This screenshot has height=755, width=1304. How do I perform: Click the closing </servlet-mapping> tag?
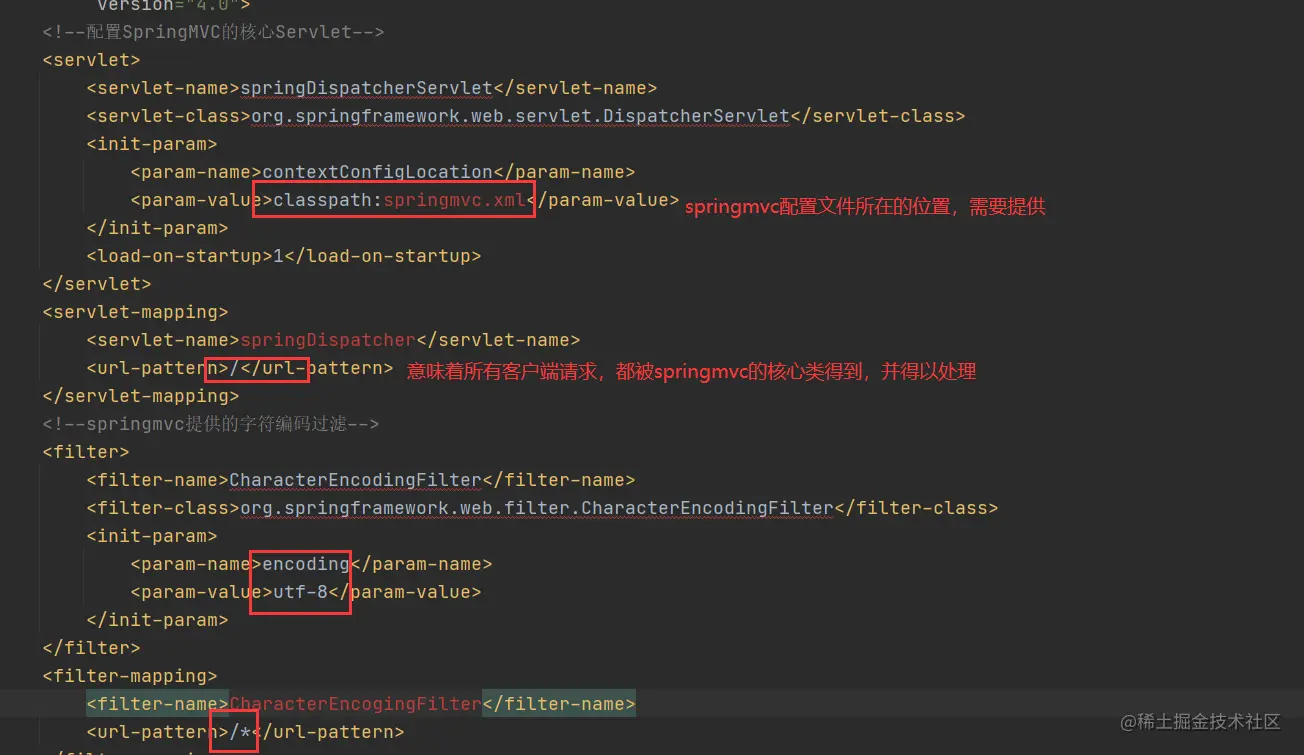(x=141, y=396)
